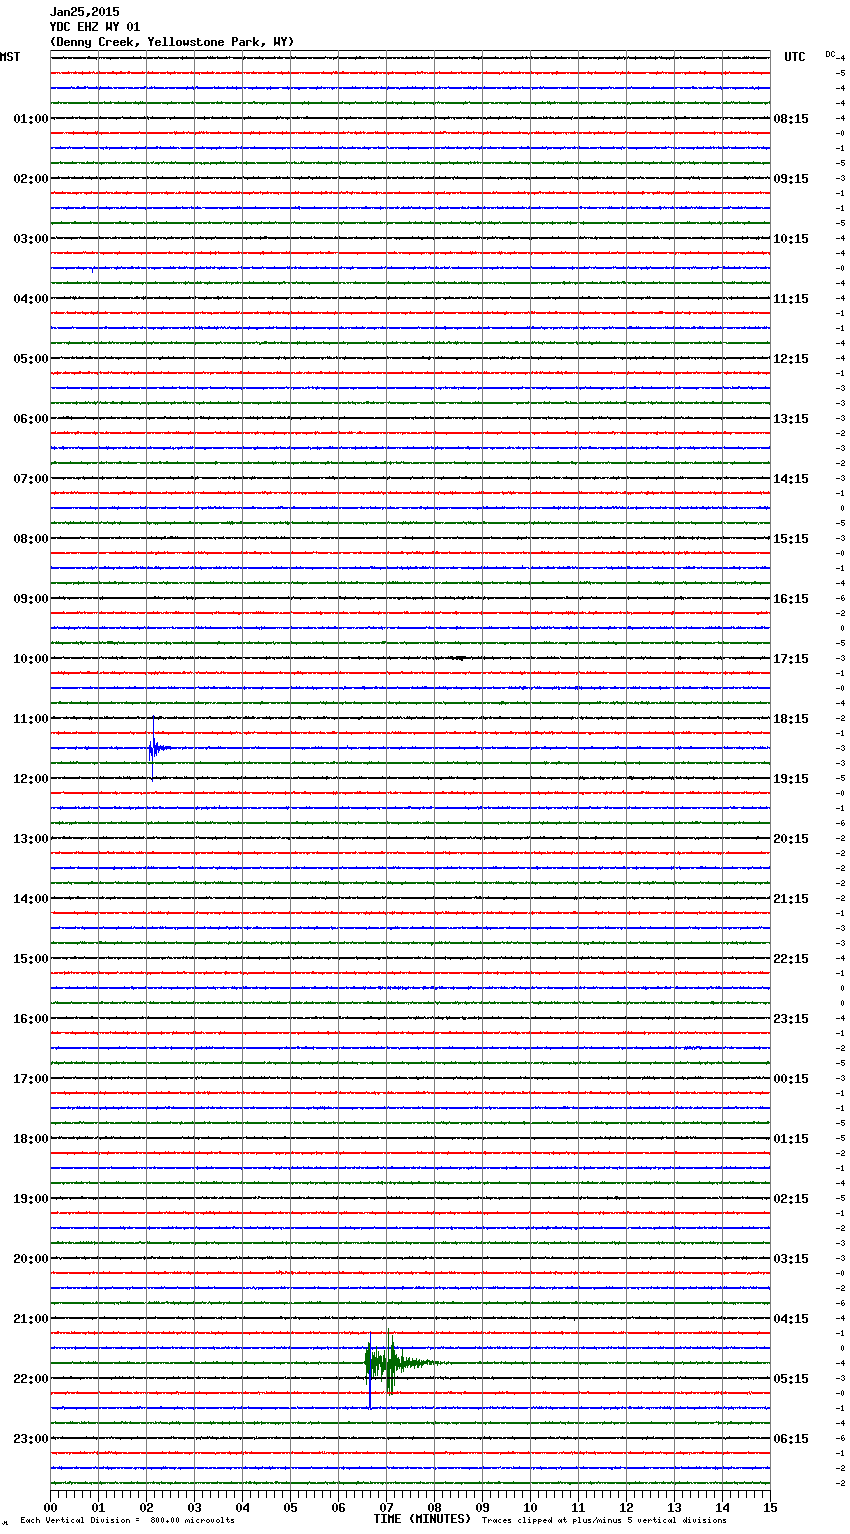This screenshot has height=1534, width=850.
Task: Click the 06:15 UTC time label
Action: click(791, 1439)
